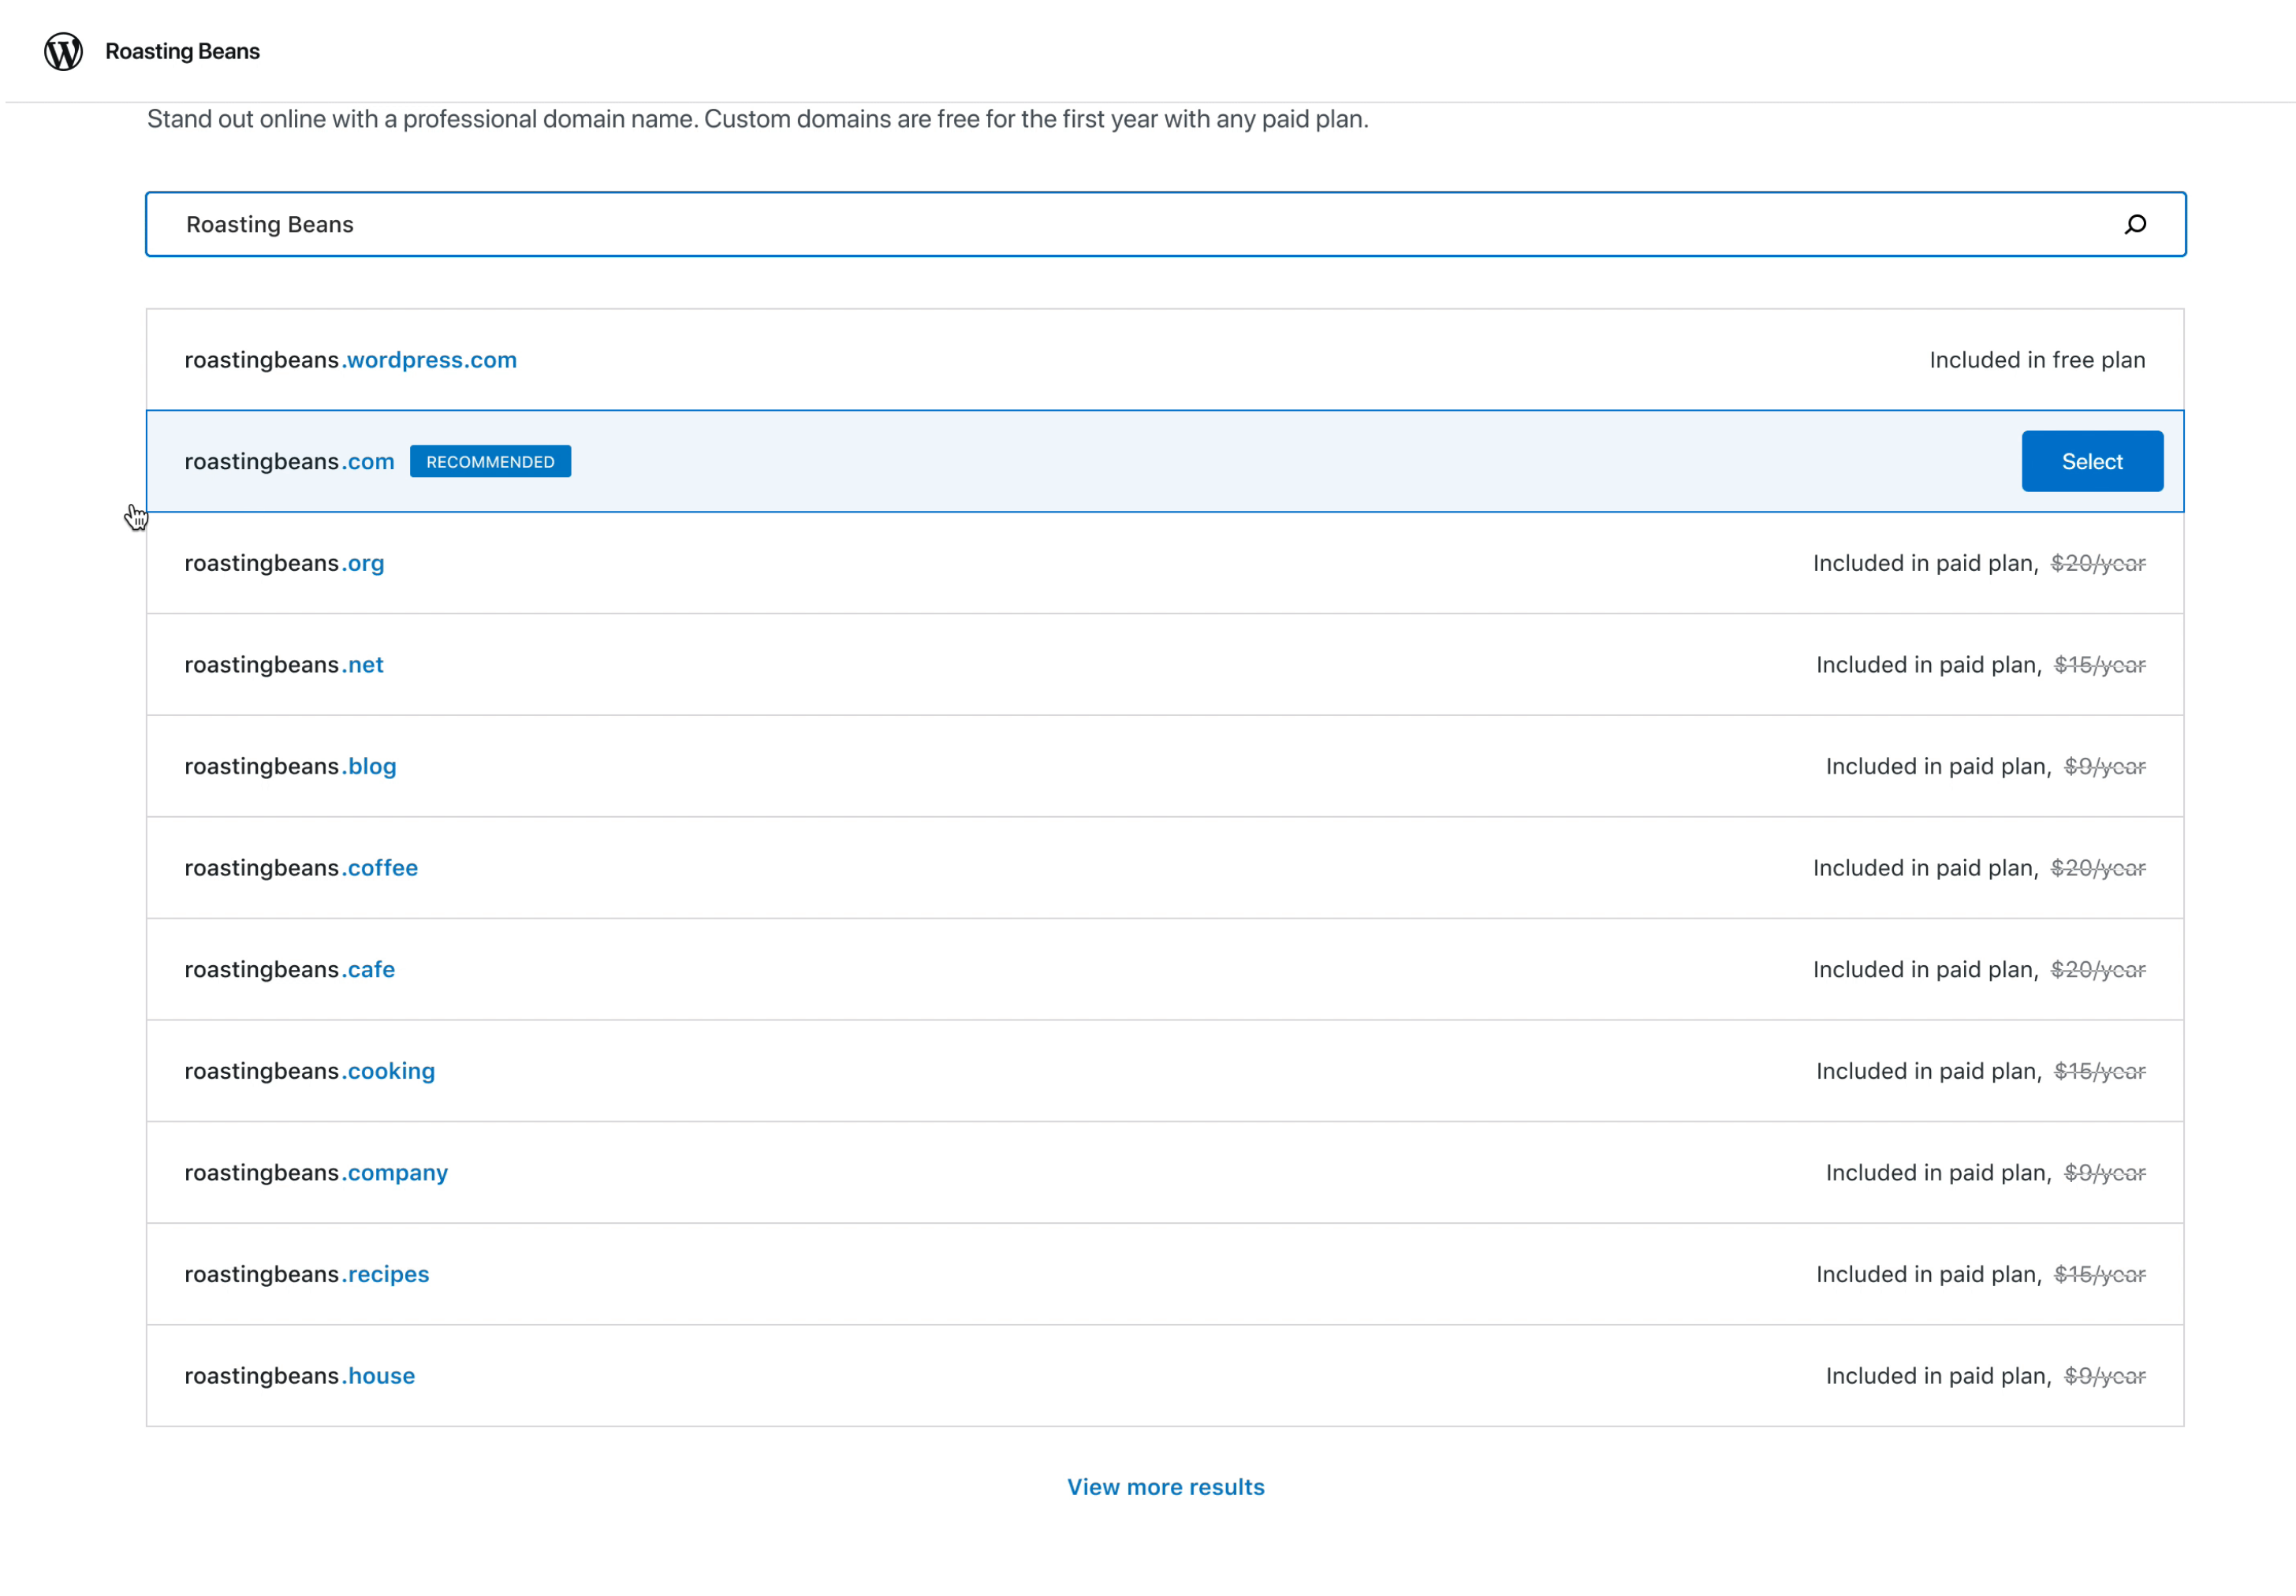Choose the free roastingbeans.wordpress.com domain

point(351,360)
